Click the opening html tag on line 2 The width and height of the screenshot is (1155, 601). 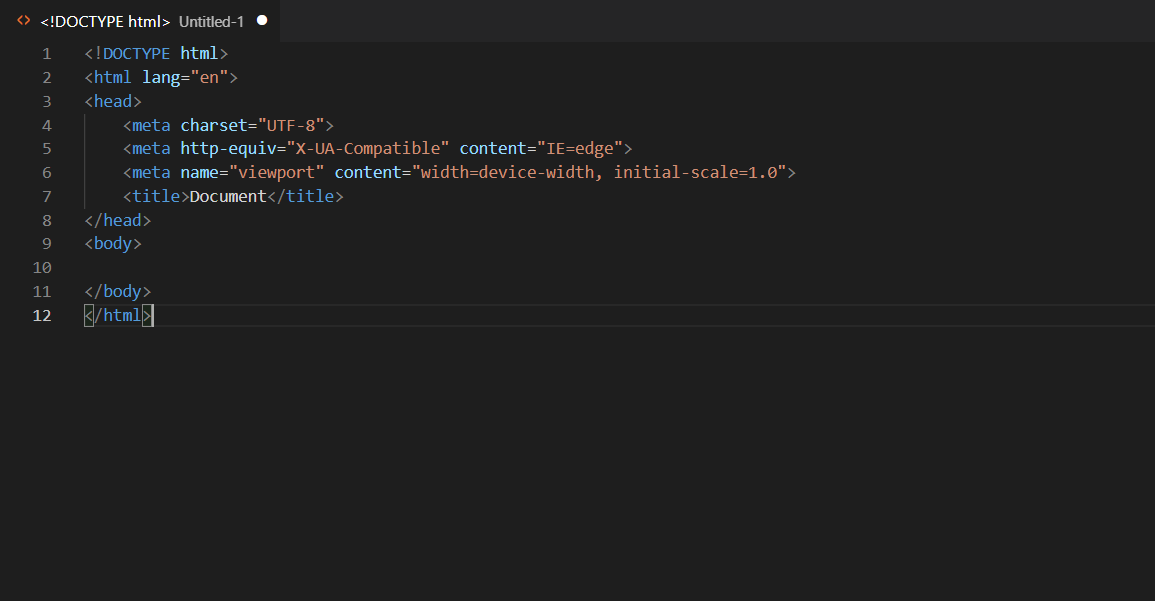tap(110, 77)
